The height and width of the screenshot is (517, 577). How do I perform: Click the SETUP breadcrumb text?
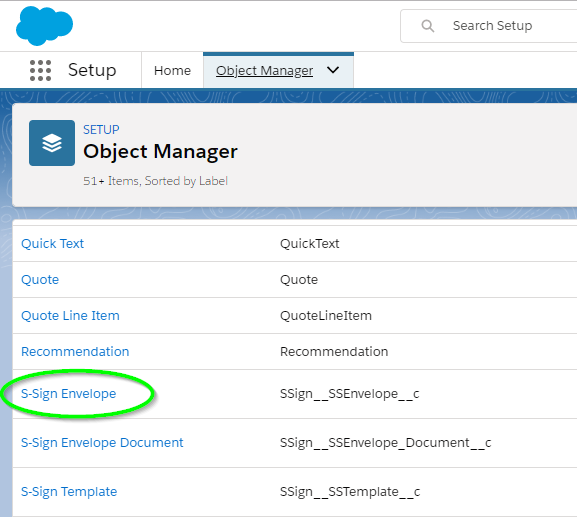click(101, 130)
